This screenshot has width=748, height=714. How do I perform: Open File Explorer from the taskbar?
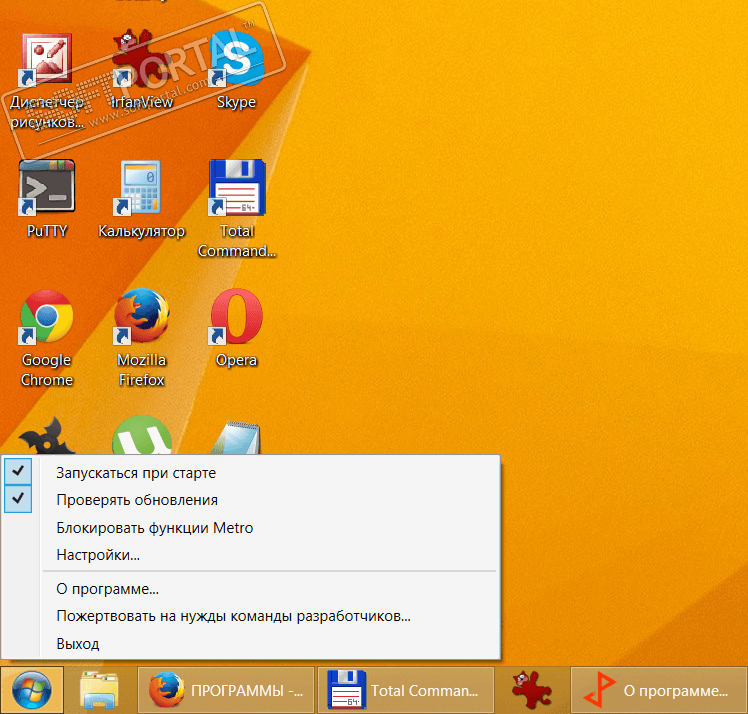click(99, 690)
